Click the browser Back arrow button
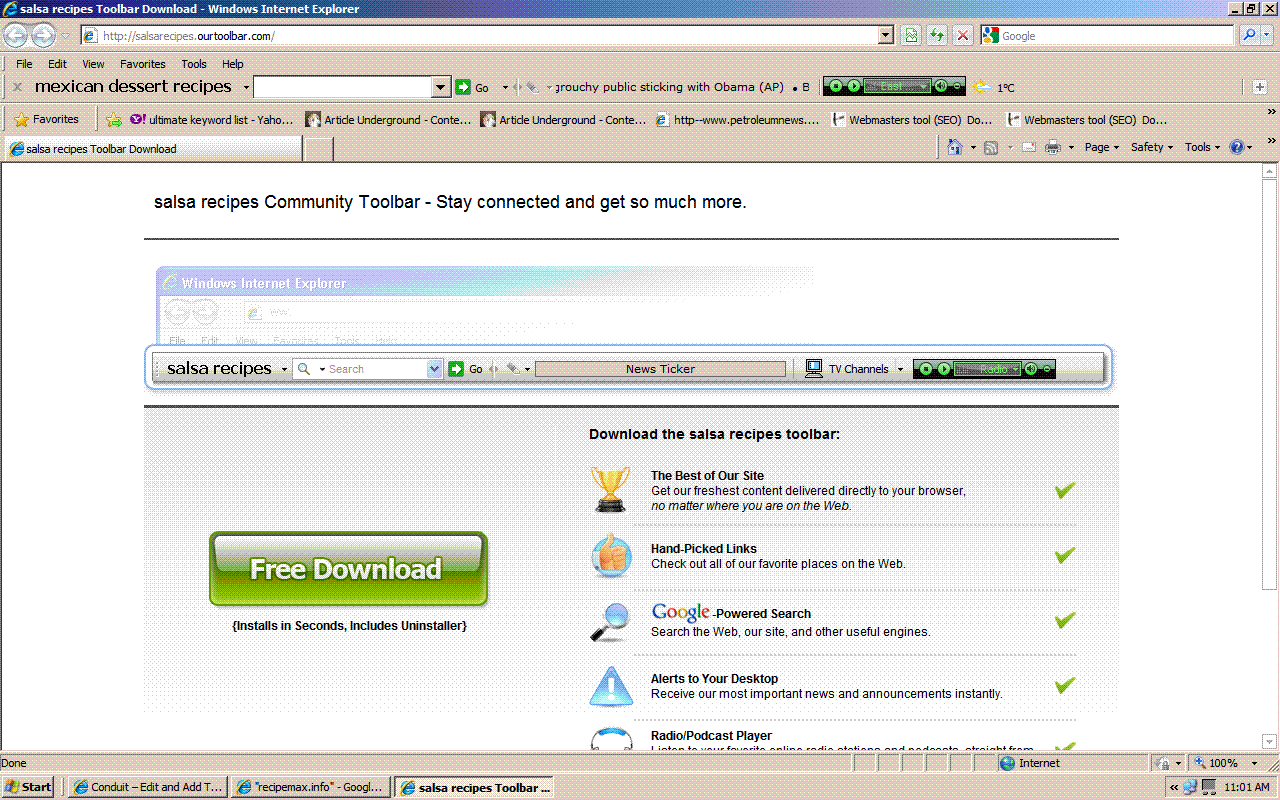This screenshot has width=1280, height=800. (x=16, y=36)
